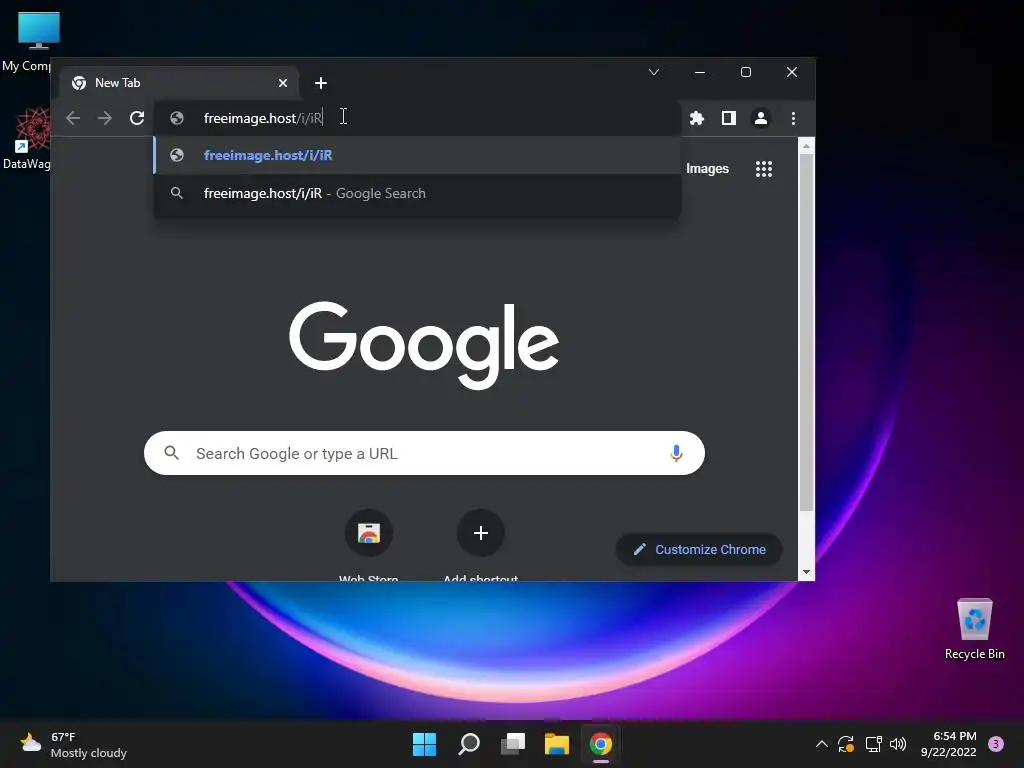Open Chrome three-dot menu

coord(793,118)
